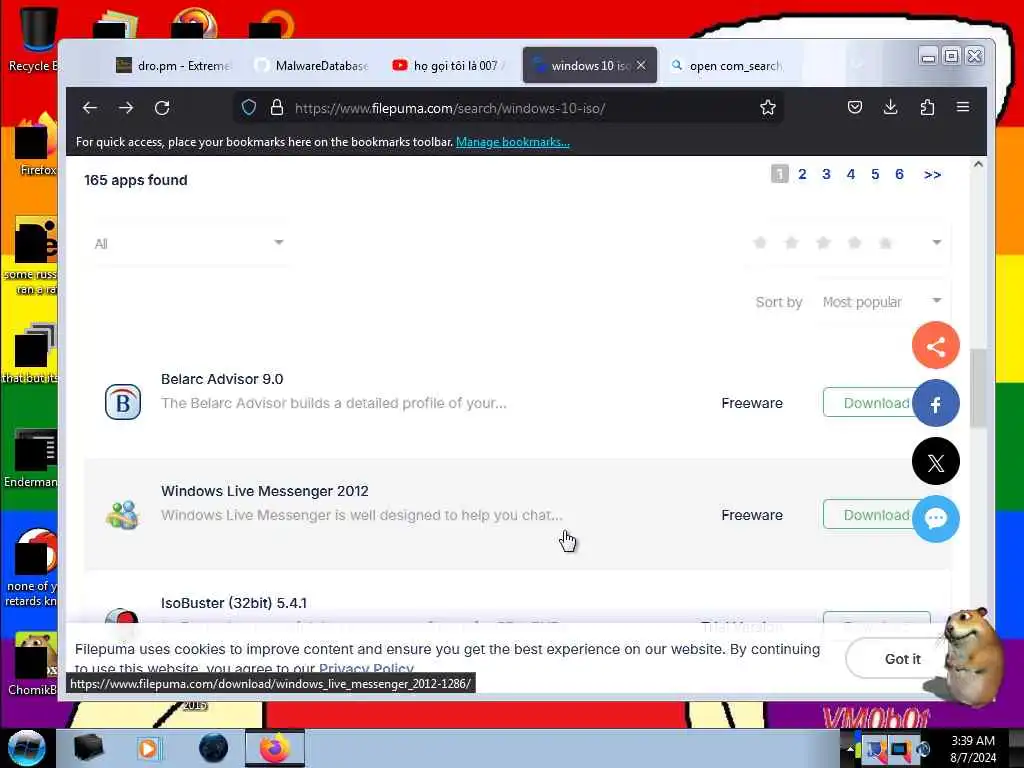The height and width of the screenshot is (768, 1024).
Task: Go to results page 5
Action: click(875, 174)
